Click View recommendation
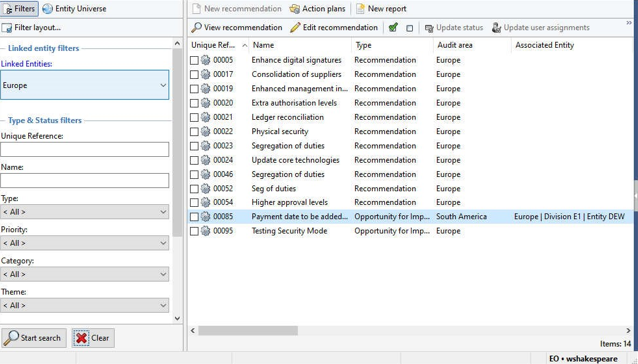This screenshot has width=638, height=364. (237, 28)
